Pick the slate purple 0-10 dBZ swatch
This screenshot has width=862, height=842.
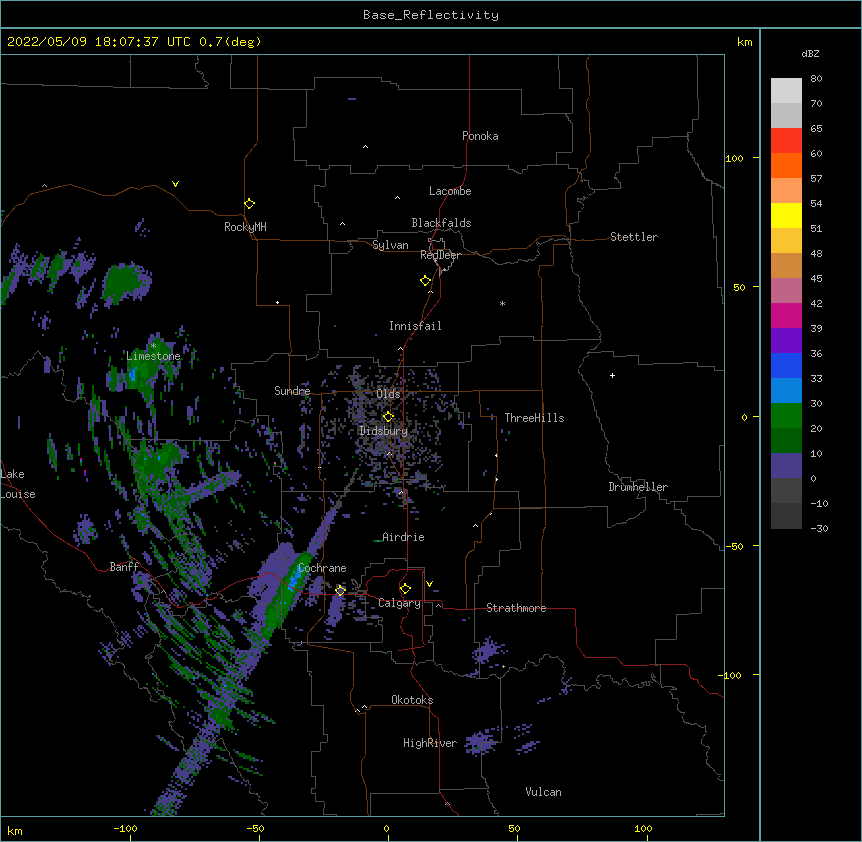pyautogui.click(x=786, y=466)
